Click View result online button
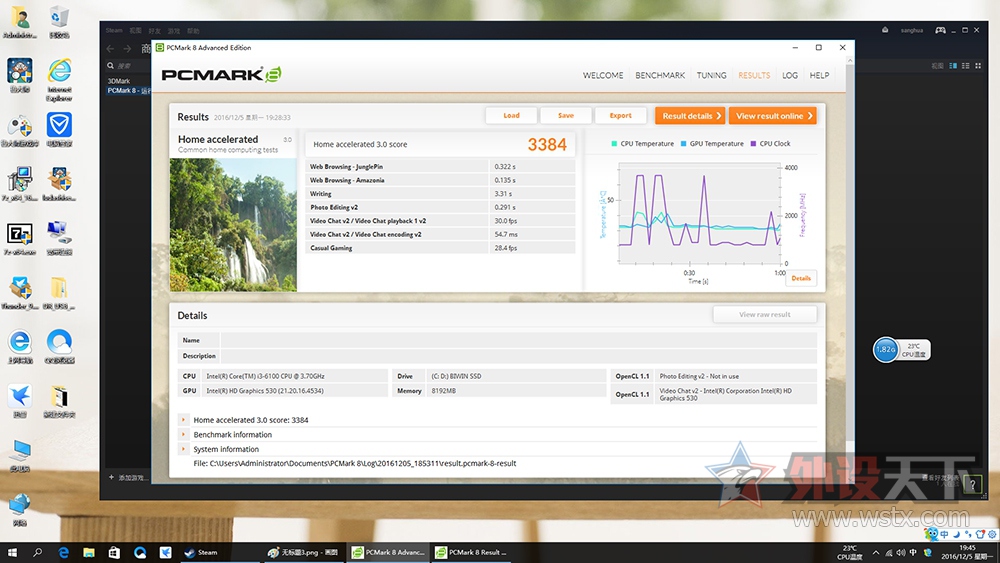 click(x=773, y=115)
